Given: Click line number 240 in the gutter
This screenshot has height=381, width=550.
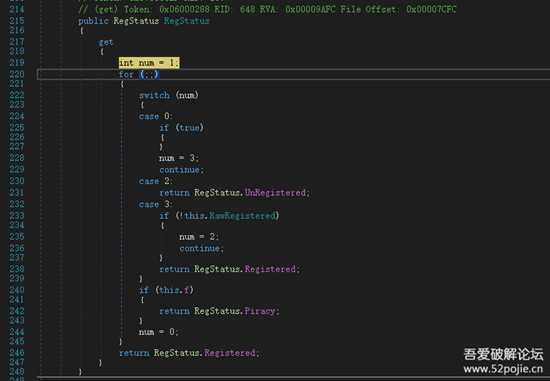Looking at the screenshot, I should 16,290.
